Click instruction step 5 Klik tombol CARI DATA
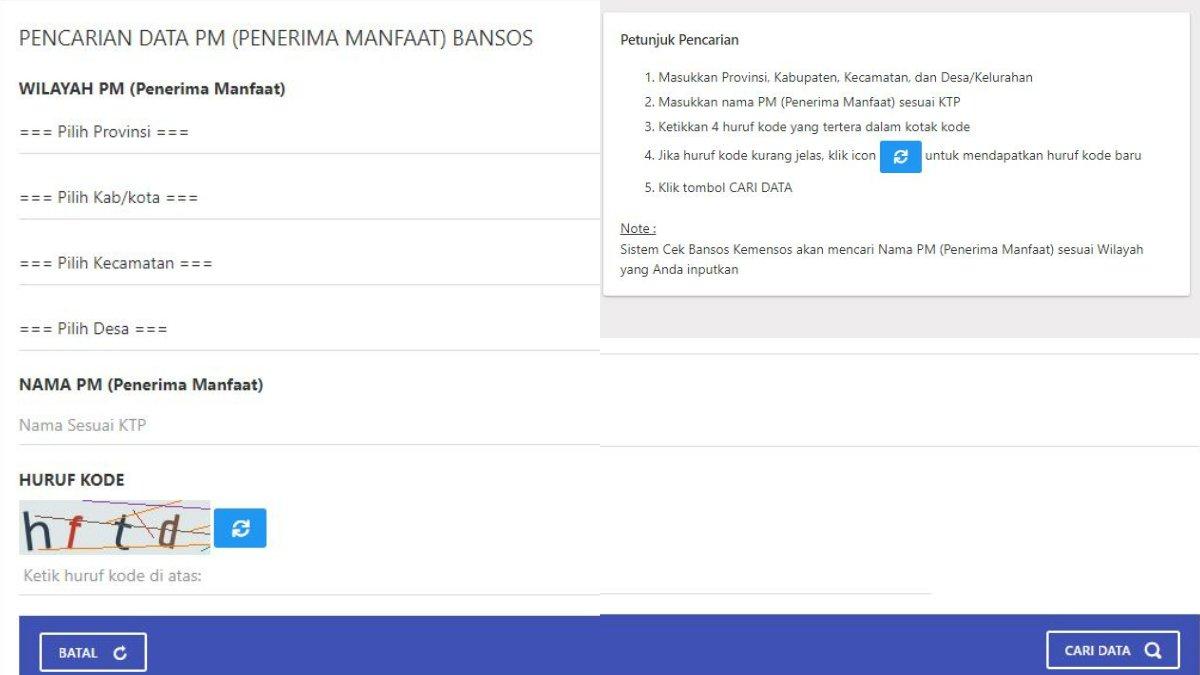Image resolution: width=1200 pixels, height=675 pixels. (718, 188)
